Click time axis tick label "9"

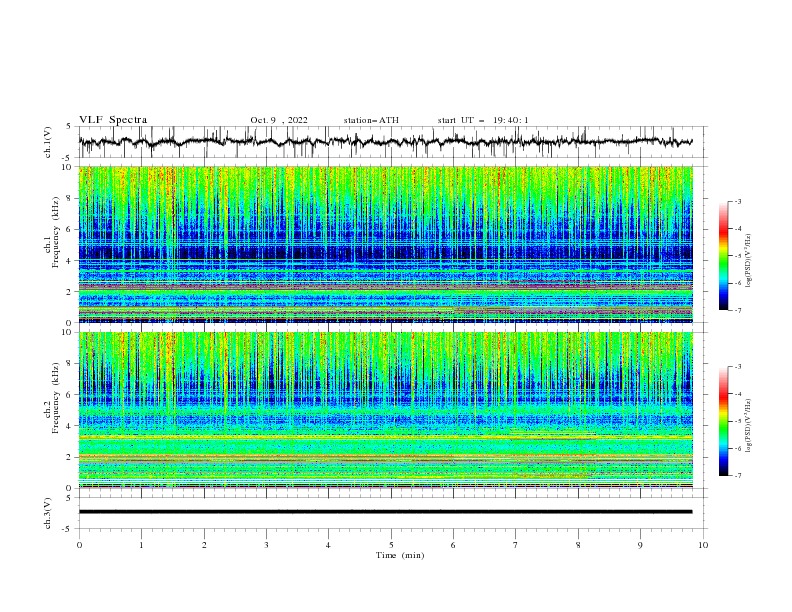click(640, 545)
